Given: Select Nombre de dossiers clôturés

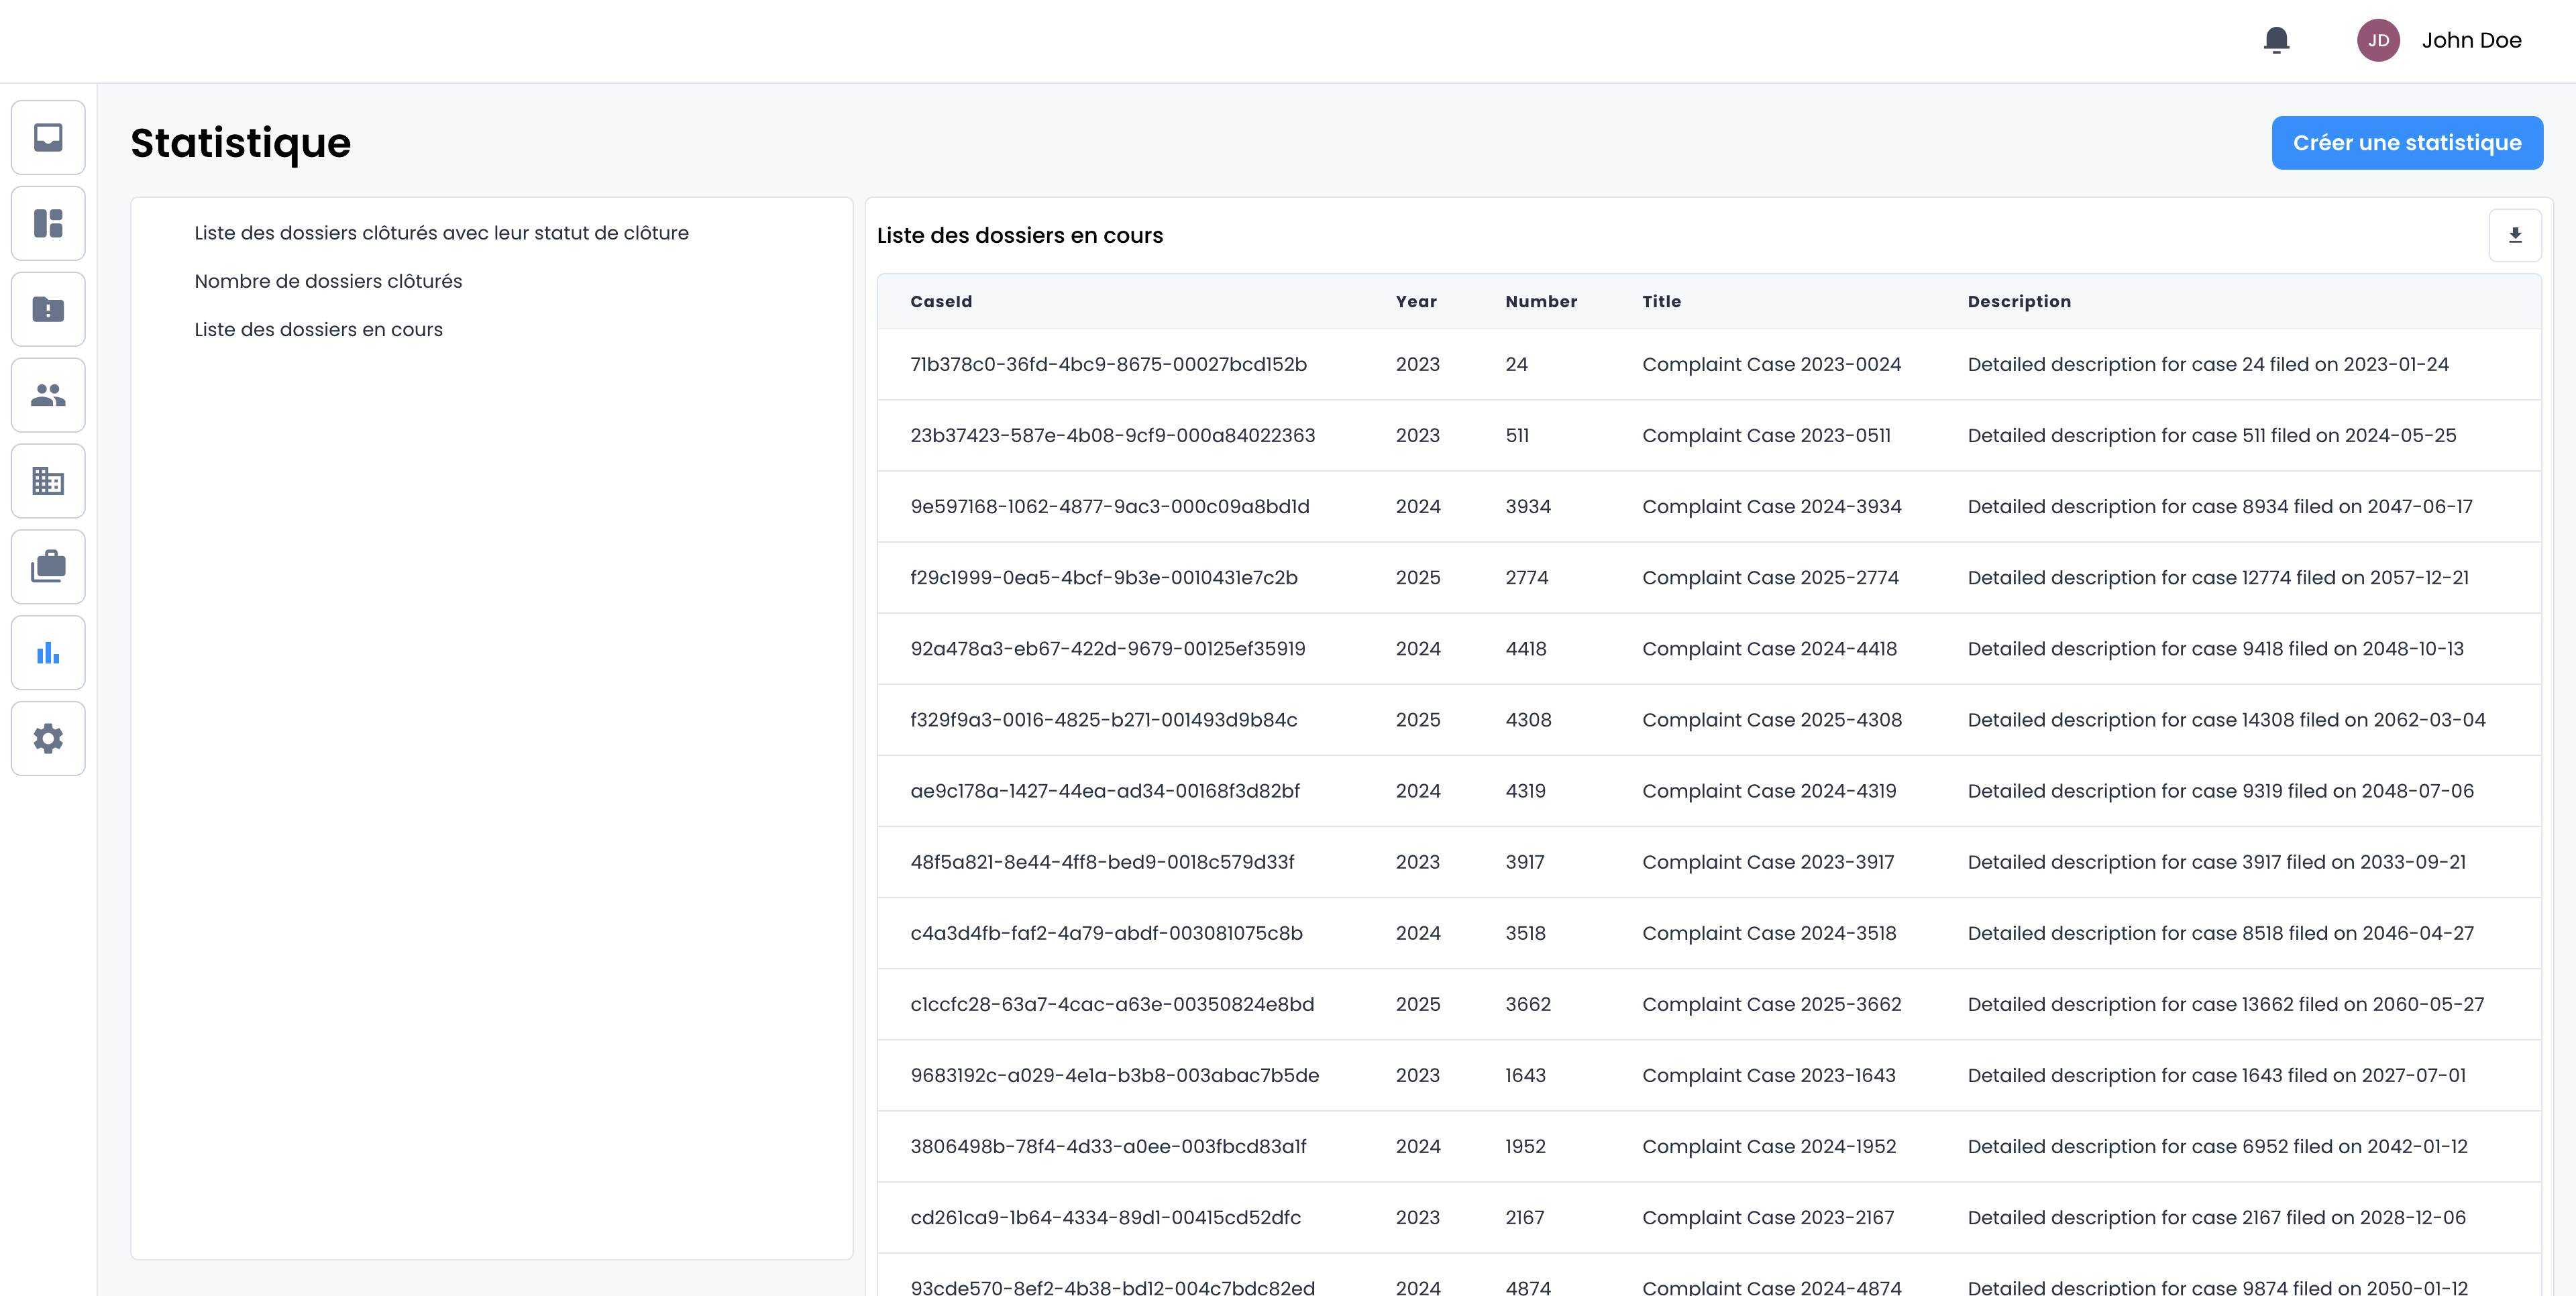Looking at the screenshot, I should [328, 281].
